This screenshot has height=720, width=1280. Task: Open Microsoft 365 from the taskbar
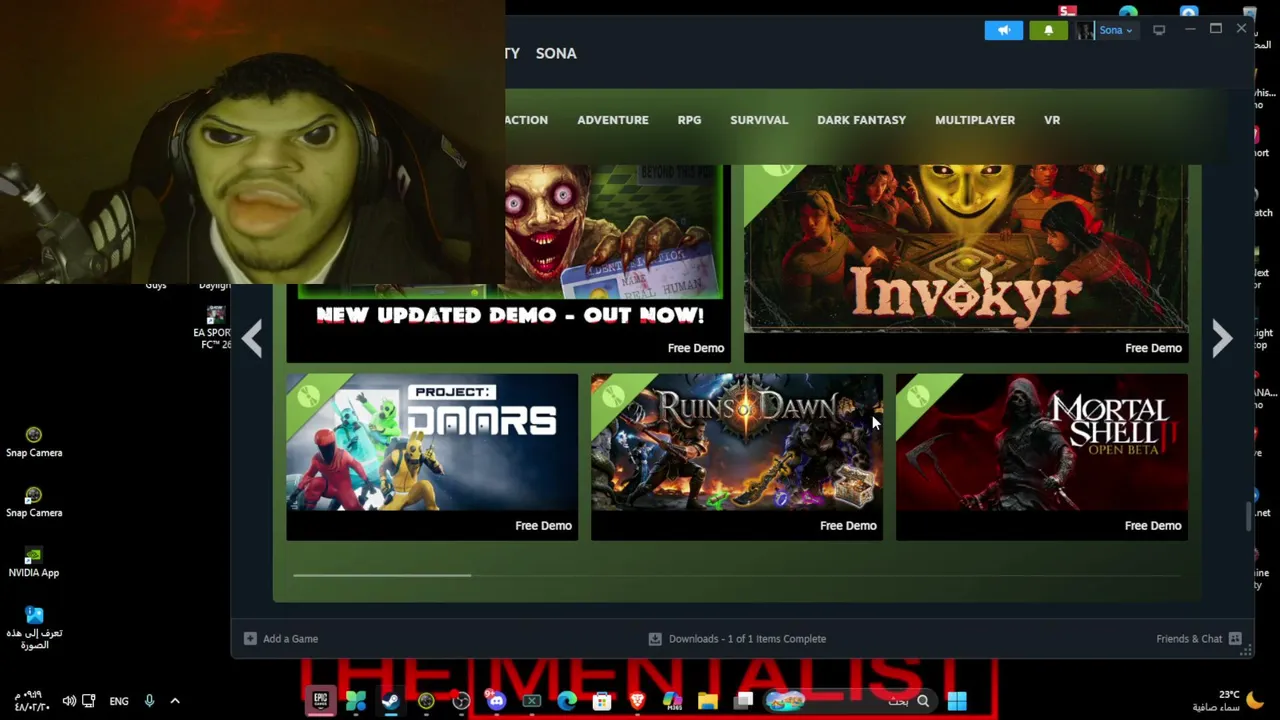(672, 701)
